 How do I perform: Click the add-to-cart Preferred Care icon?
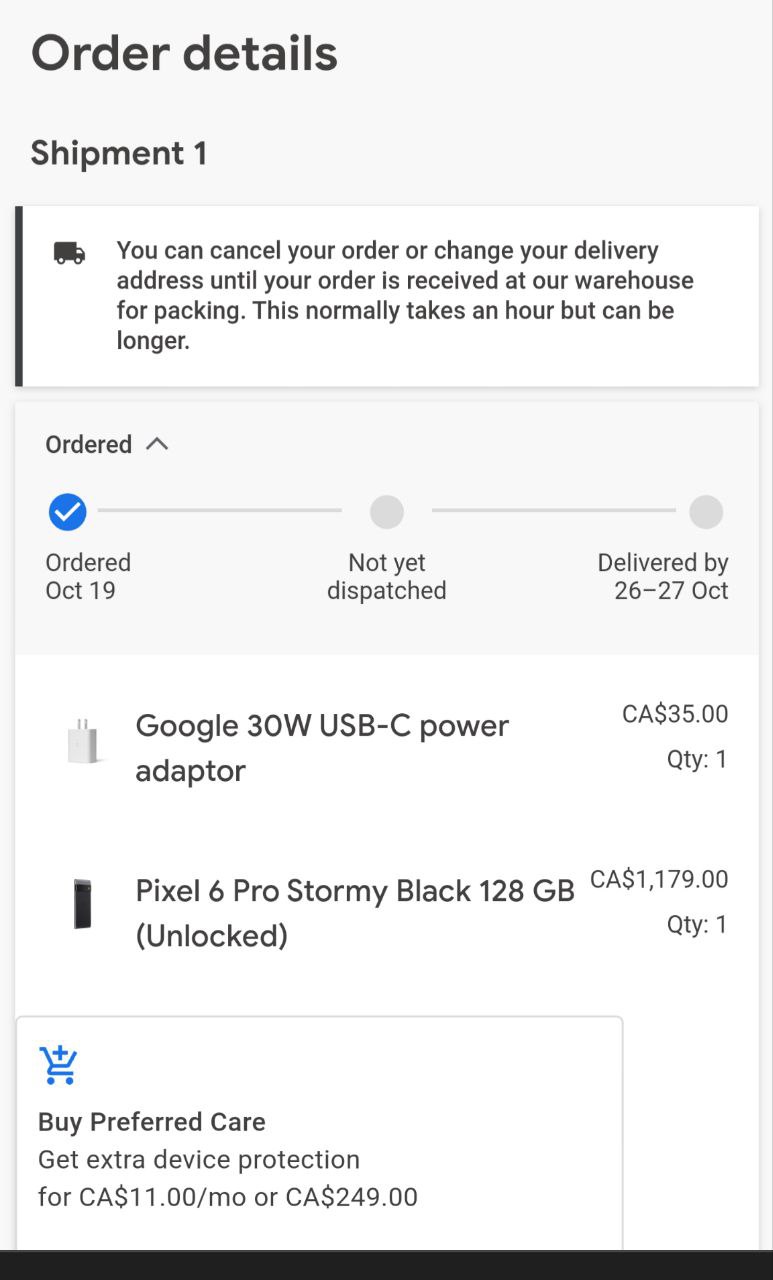(x=59, y=1066)
